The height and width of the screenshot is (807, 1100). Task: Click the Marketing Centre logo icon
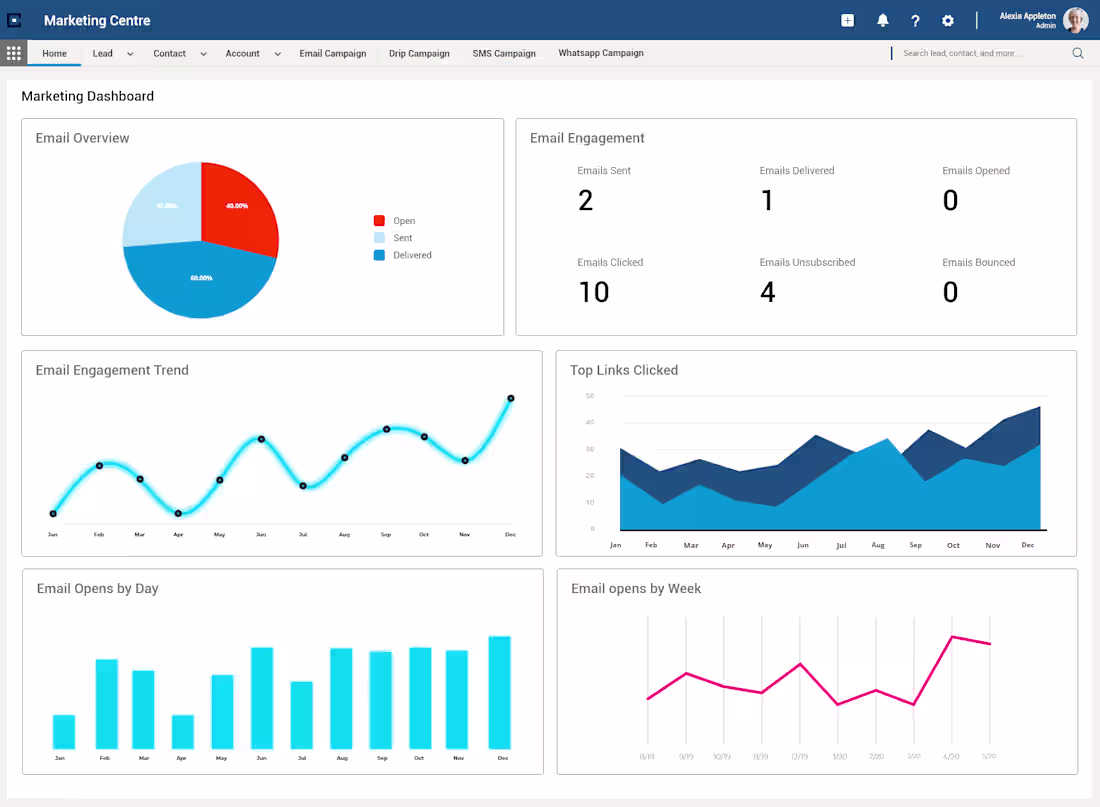tap(13, 20)
